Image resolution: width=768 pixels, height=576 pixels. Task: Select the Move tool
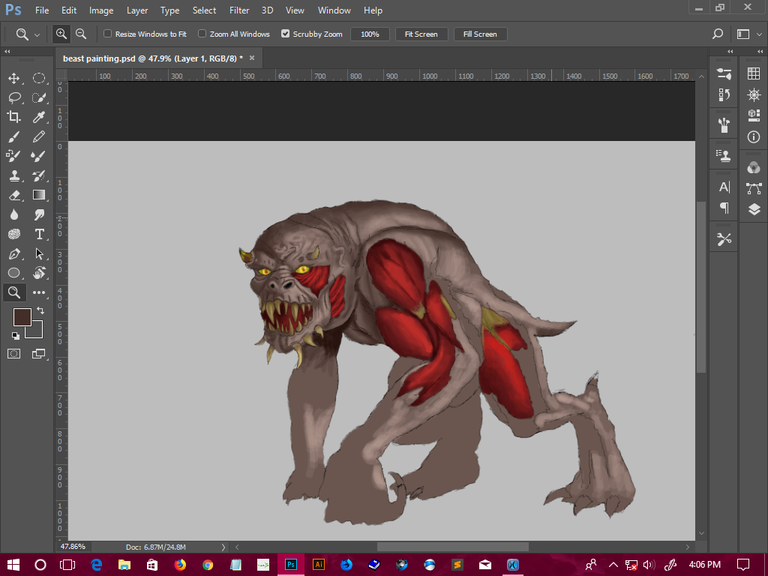[x=15, y=78]
